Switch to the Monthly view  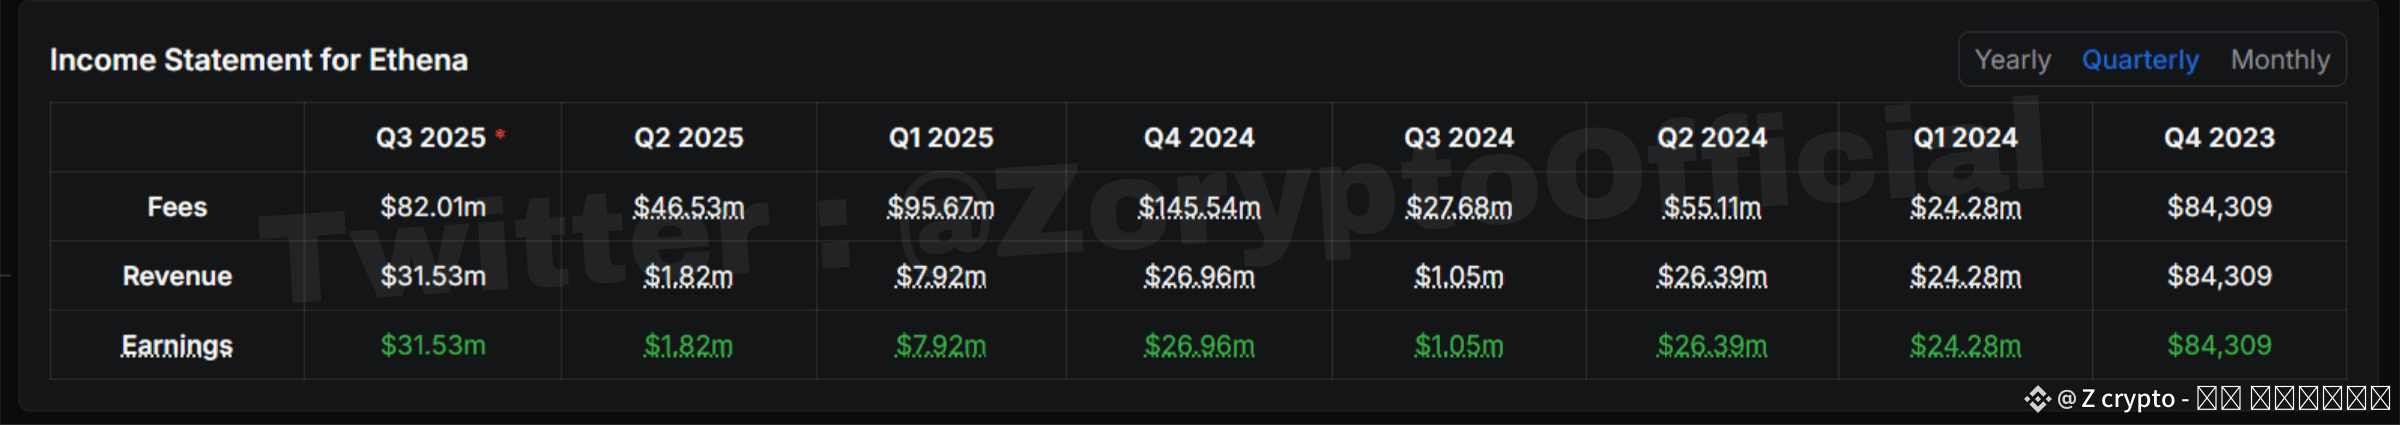[2280, 60]
